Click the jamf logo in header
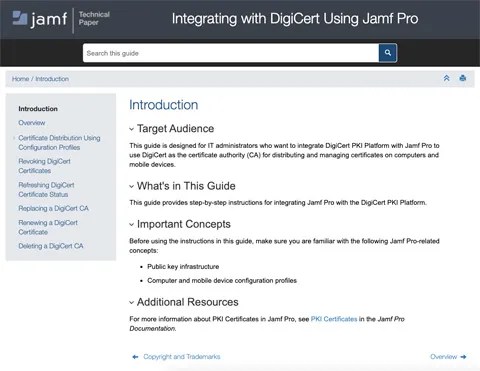 pyautogui.click(x=40, y=19)
